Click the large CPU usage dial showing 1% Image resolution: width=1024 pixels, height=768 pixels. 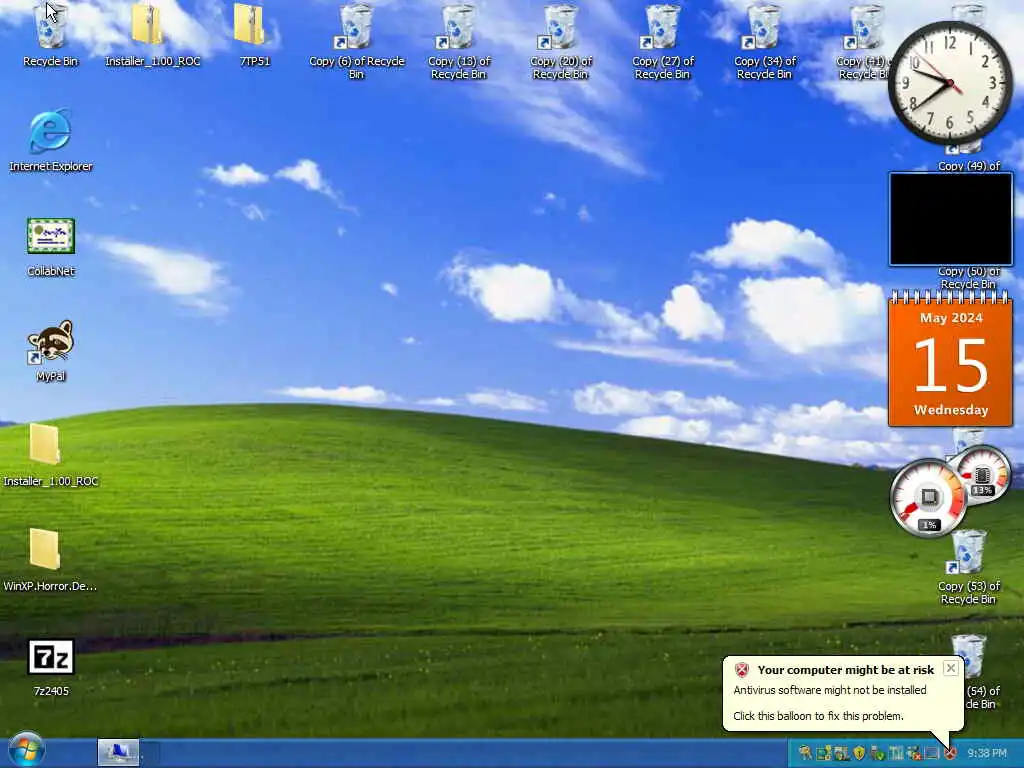[x=928, y=498]
